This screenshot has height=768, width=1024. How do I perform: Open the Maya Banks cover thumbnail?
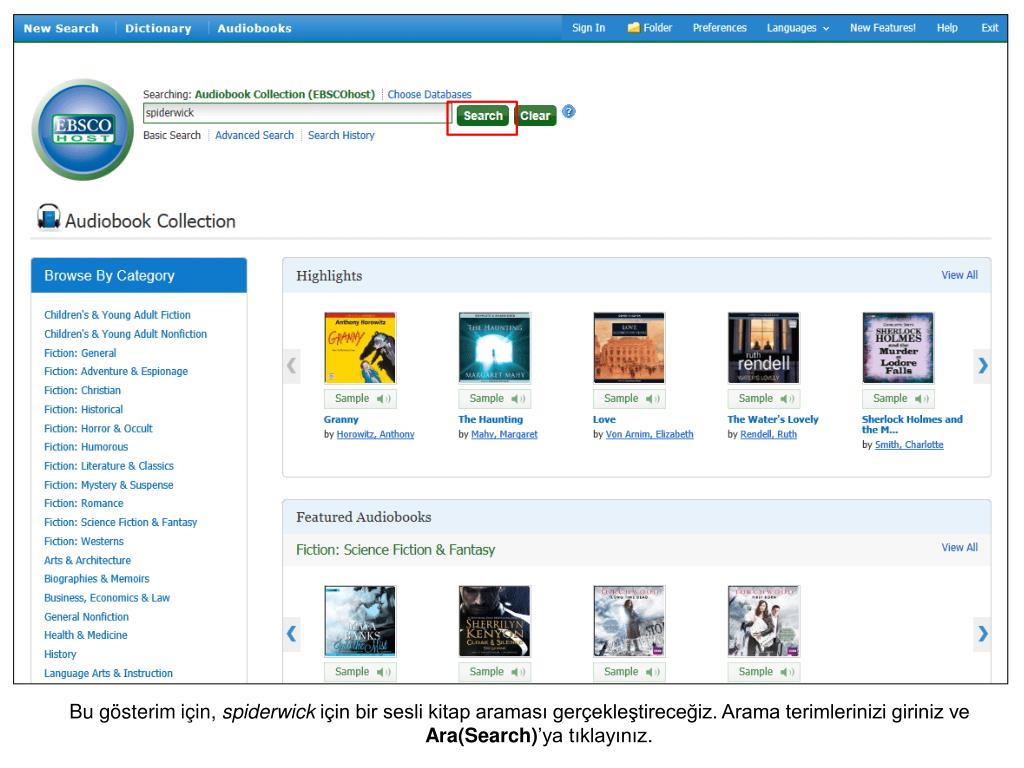click(360, 620)
